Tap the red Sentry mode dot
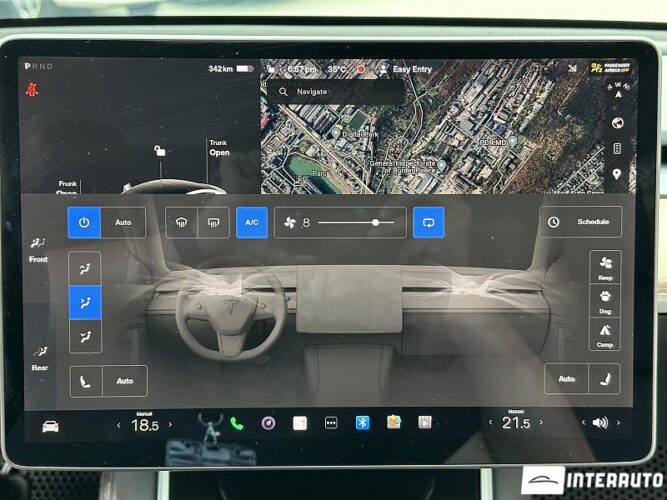The image size is (667, 500). pos(361,69)
